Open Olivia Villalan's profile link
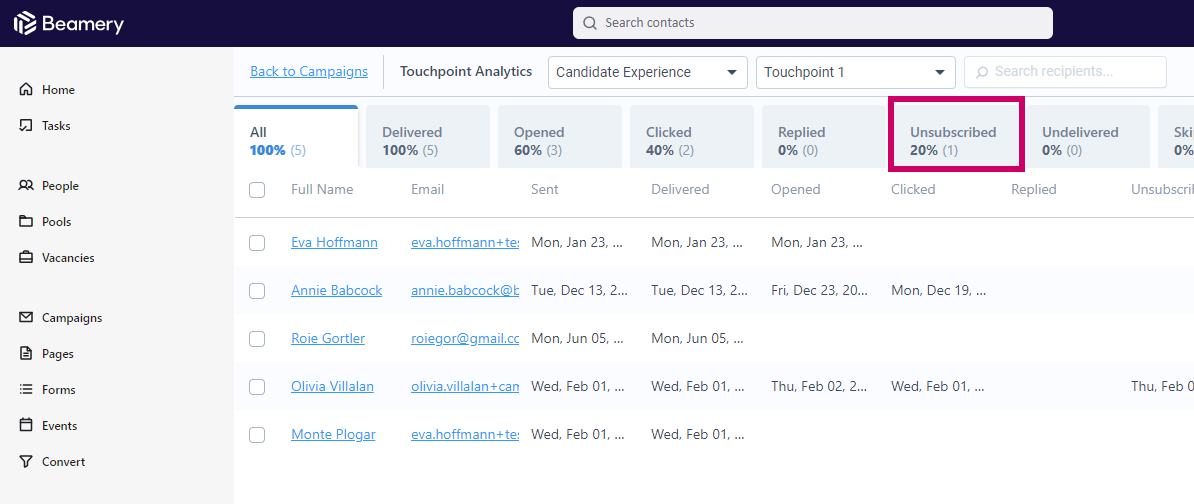1194x504 pixels. pos(333,387)
